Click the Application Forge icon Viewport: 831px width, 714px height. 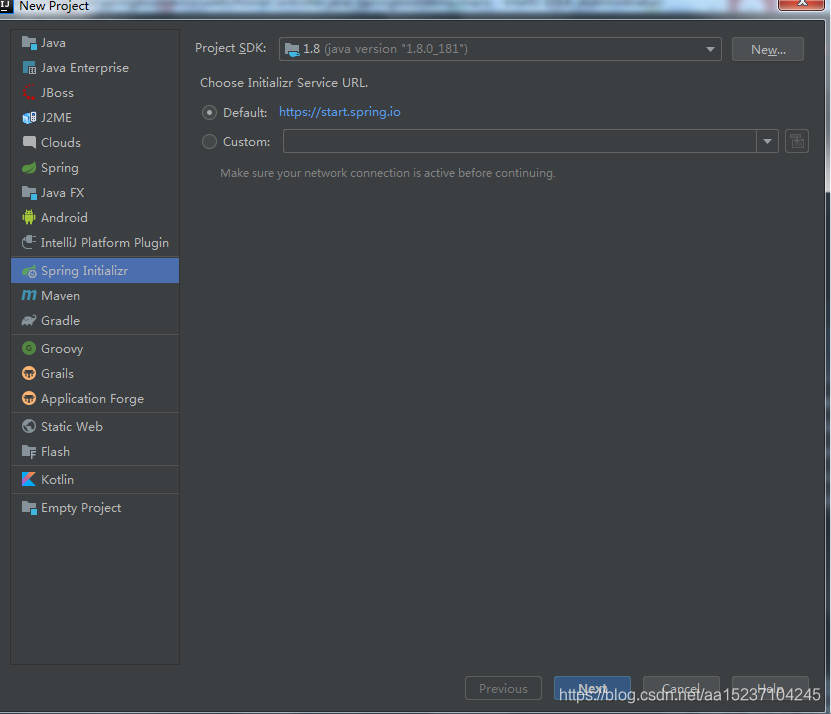click(x=29, y=398)
